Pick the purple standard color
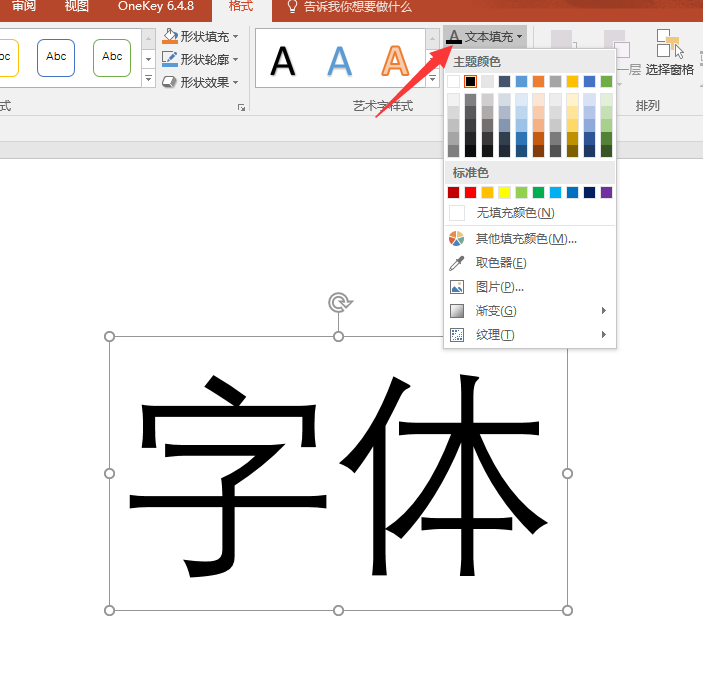The height and width of the screenshot is (681, 703). (607, 192)
